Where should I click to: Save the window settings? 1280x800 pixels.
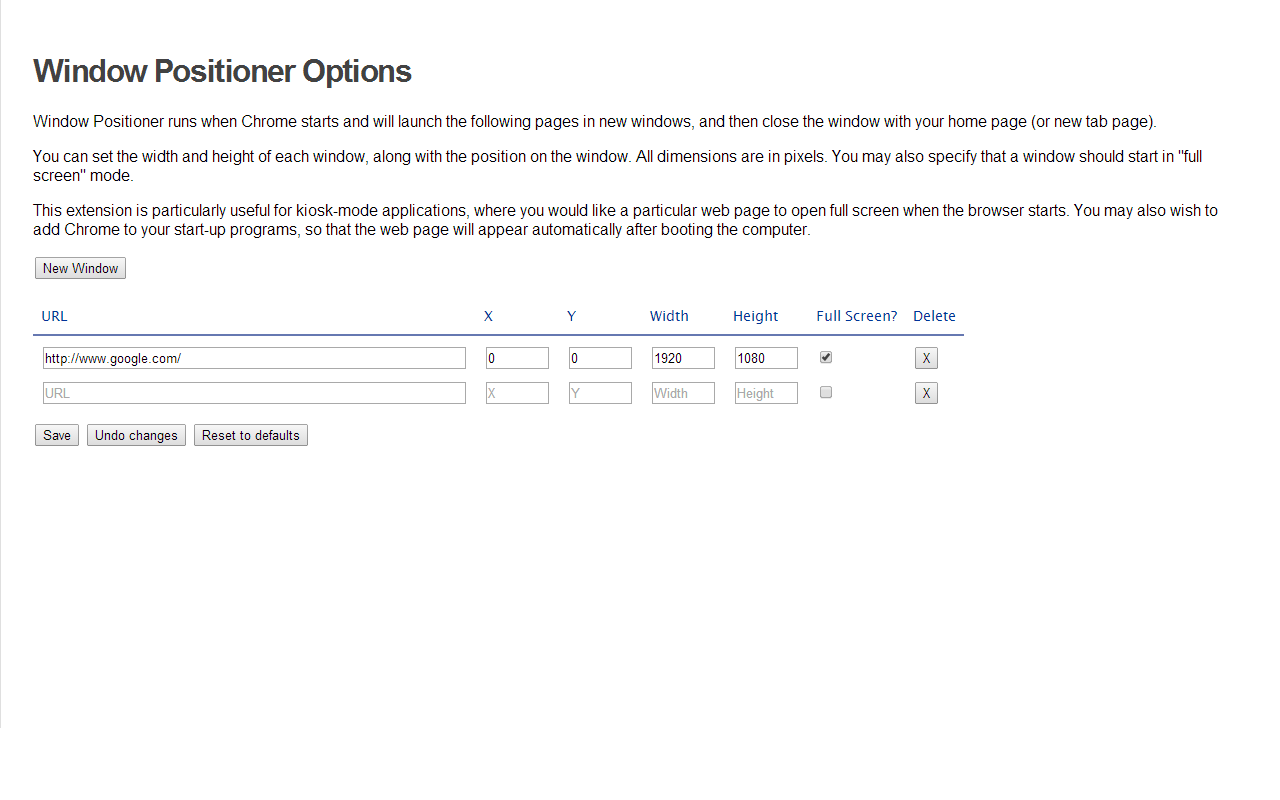[x=57, y=435]
